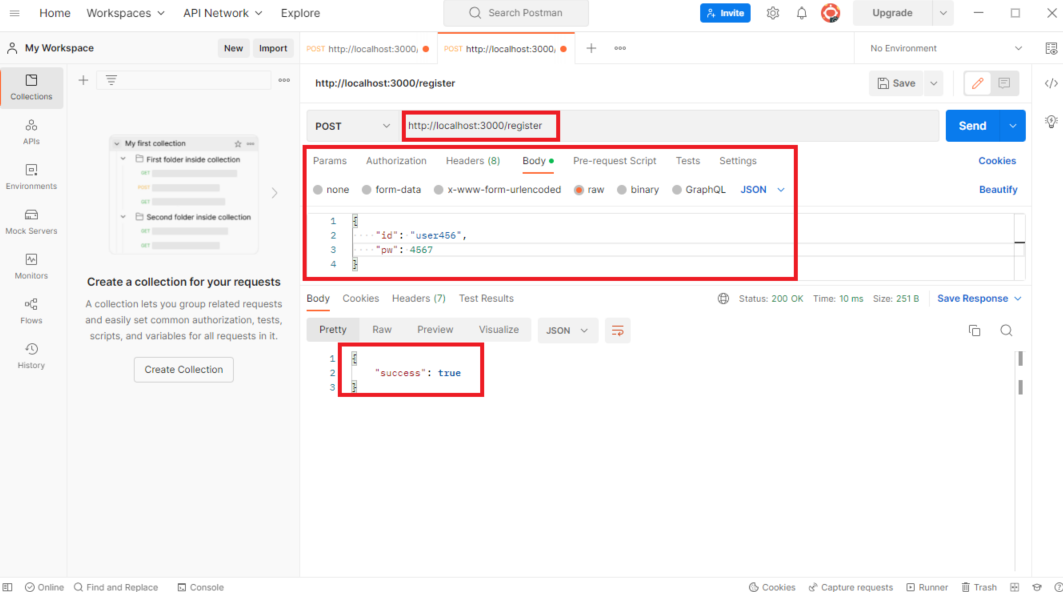Switch to the Pre-request Script tab
Viewport: 1063px width, 592px height.
614,161
